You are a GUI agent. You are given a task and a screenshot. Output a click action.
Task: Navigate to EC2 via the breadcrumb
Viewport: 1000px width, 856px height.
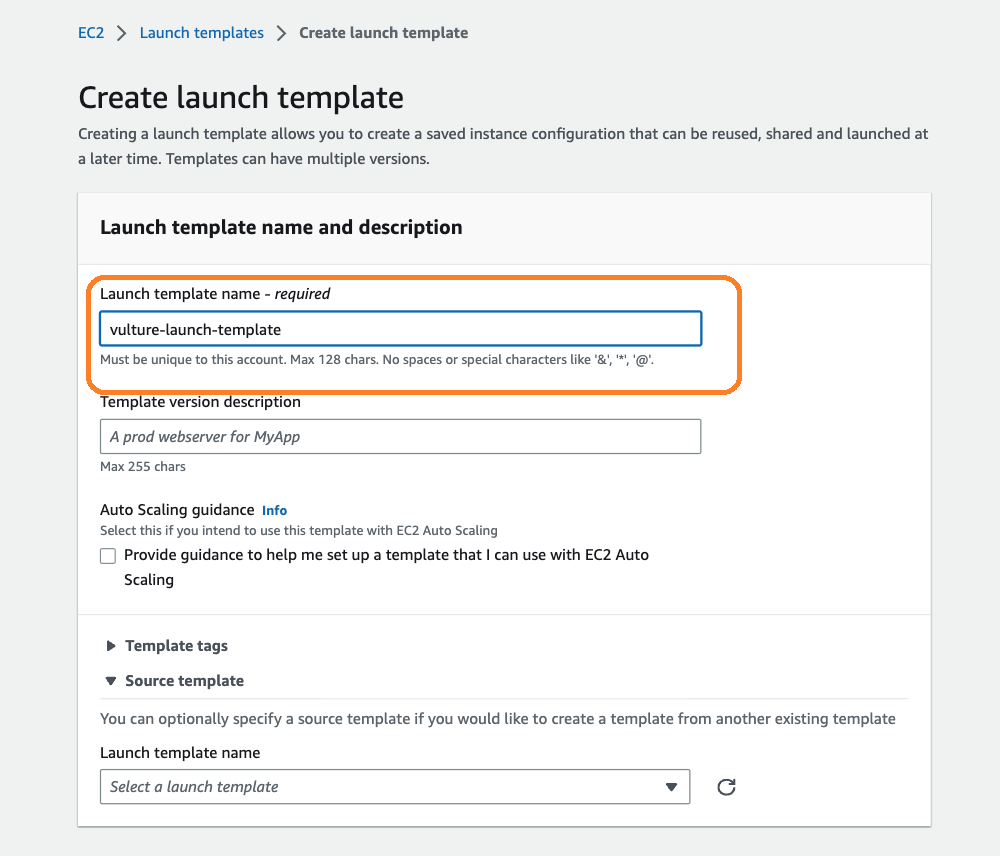coord(91,32)
